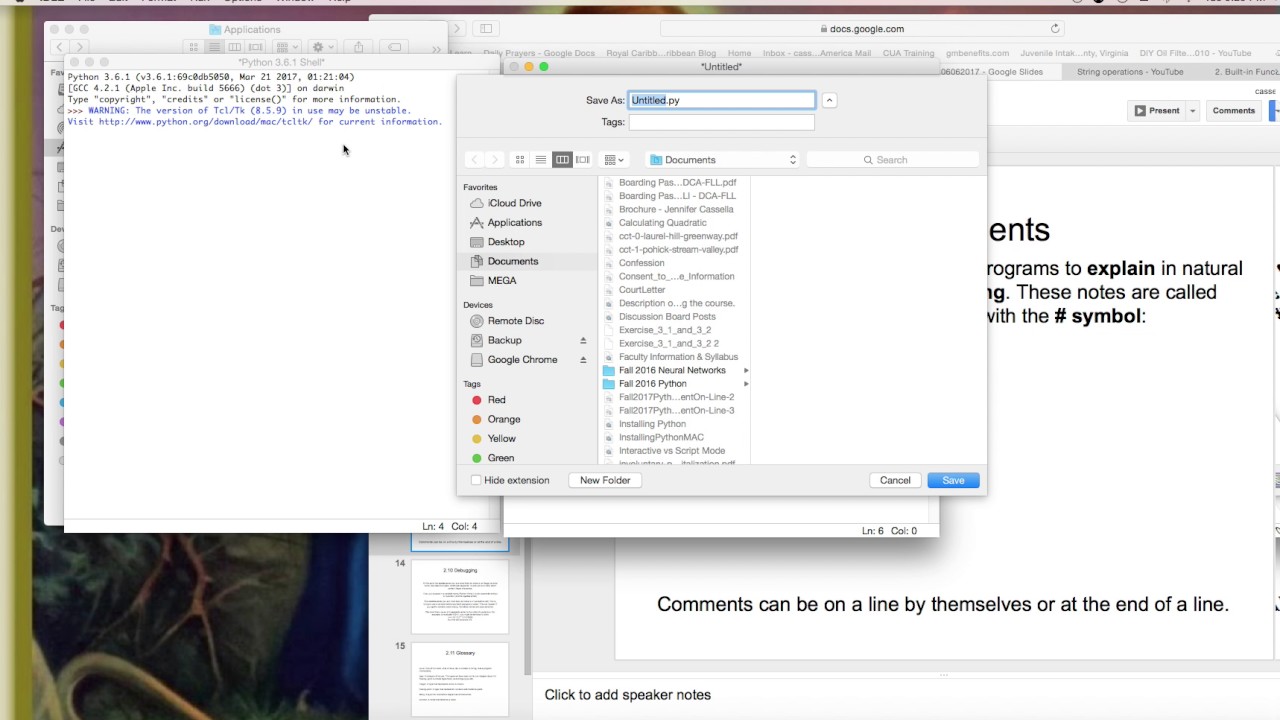Click the Save button

click(x=953, y=481)
